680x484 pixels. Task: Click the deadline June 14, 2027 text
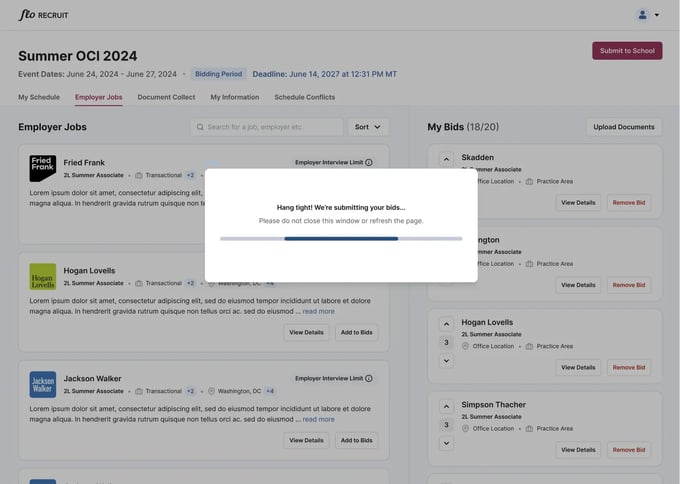(x=325, y=74)
